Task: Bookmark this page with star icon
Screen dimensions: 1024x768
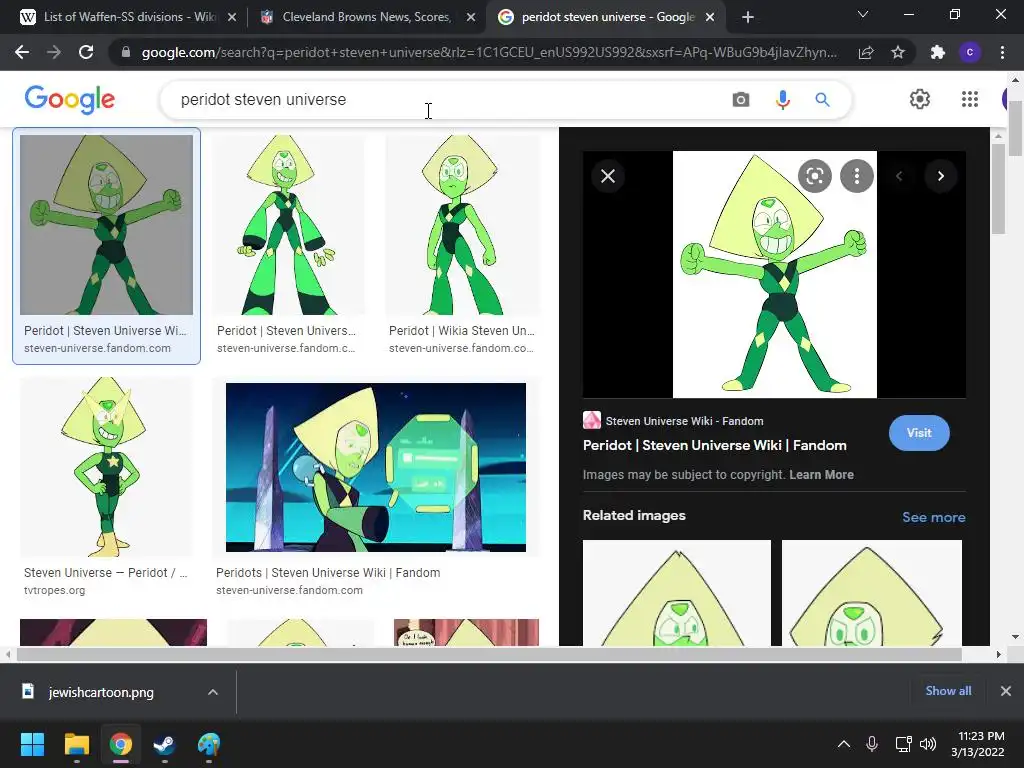Action: click(x=898, y=52)
